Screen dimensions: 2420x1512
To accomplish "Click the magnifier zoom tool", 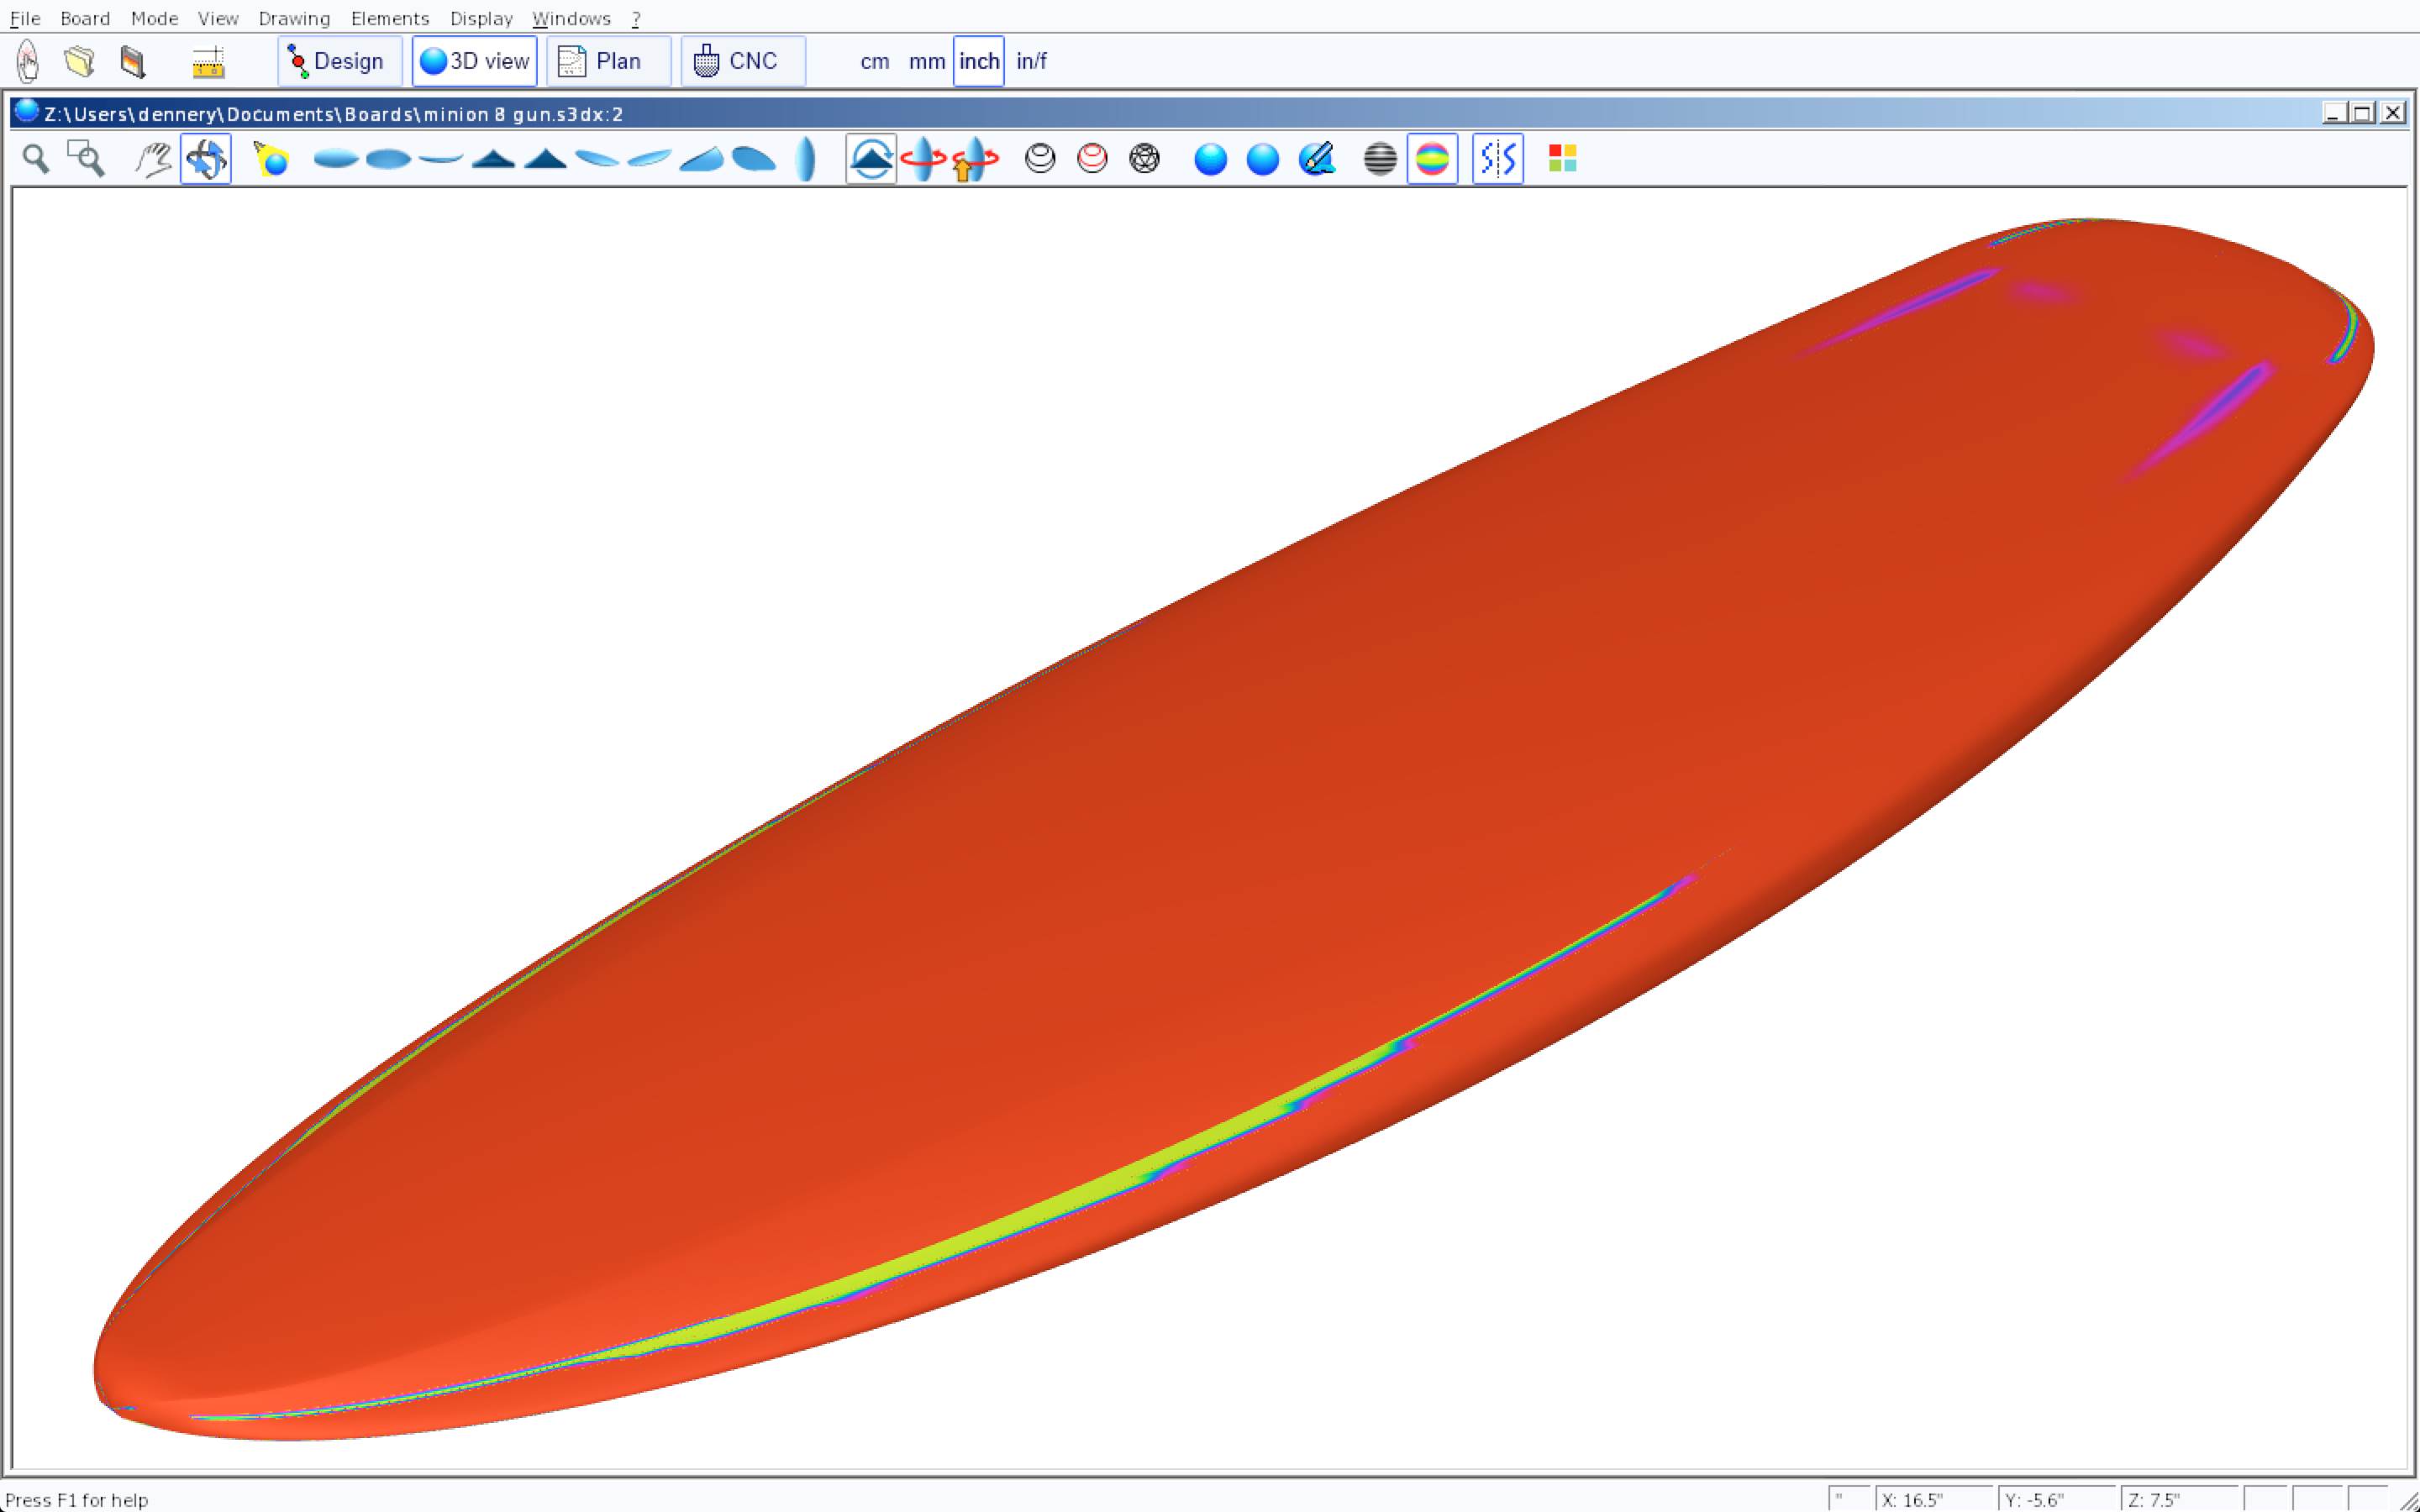I will [x=36, y=159].
